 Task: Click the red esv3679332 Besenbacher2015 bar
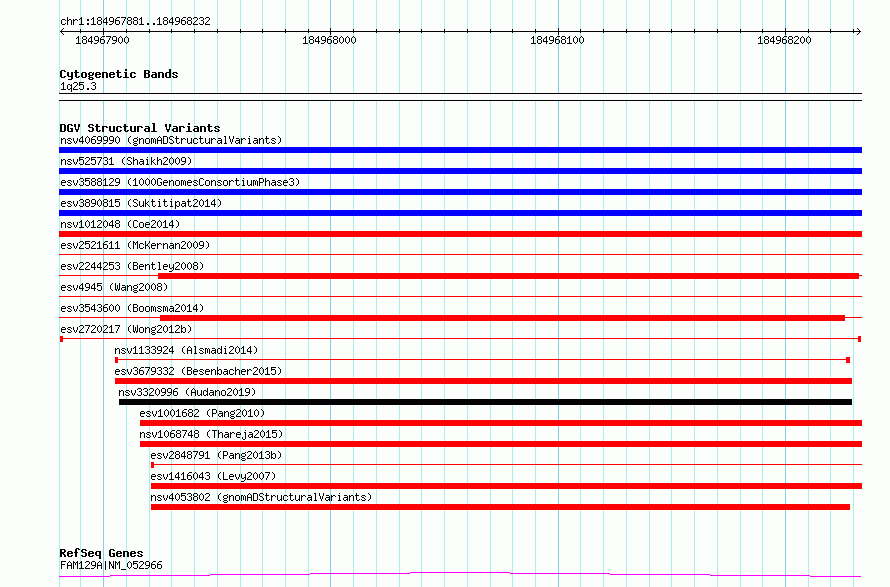pos(483,381)
